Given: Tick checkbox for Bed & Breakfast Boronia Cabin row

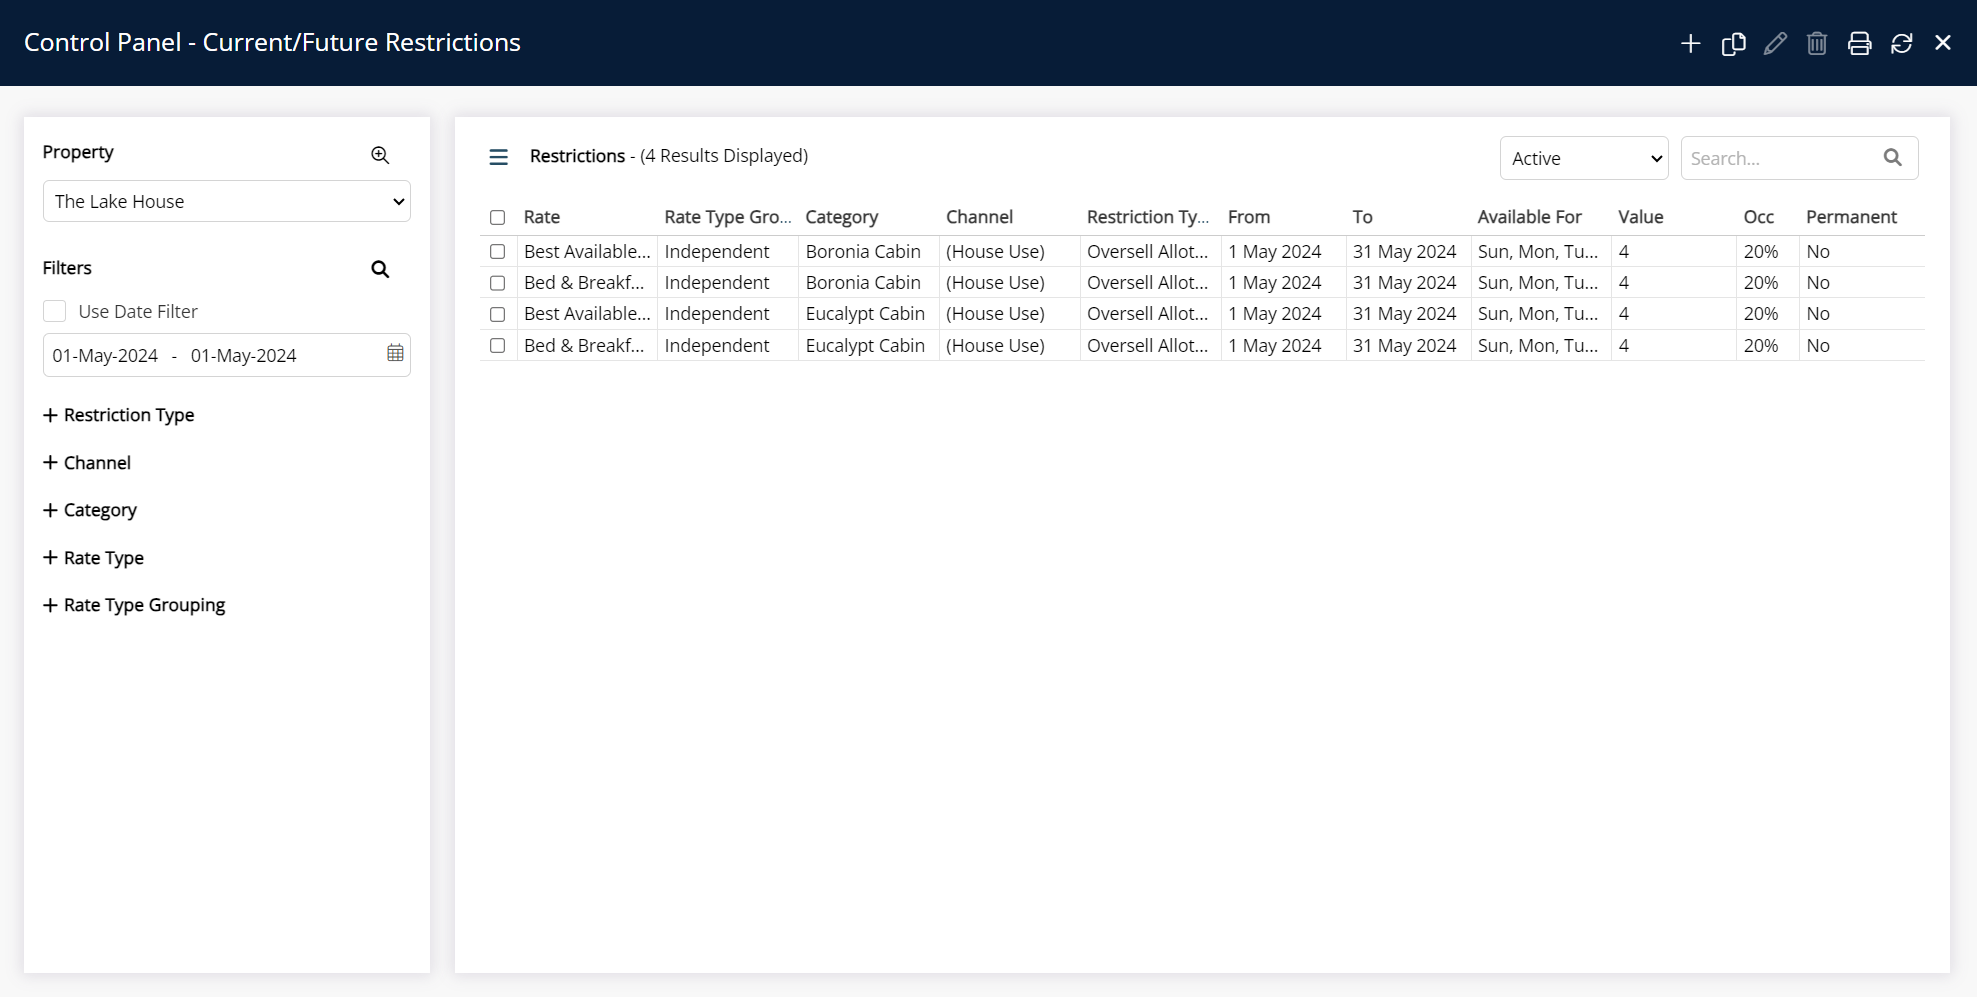Looking at the screenshot, I should point(497,283).
